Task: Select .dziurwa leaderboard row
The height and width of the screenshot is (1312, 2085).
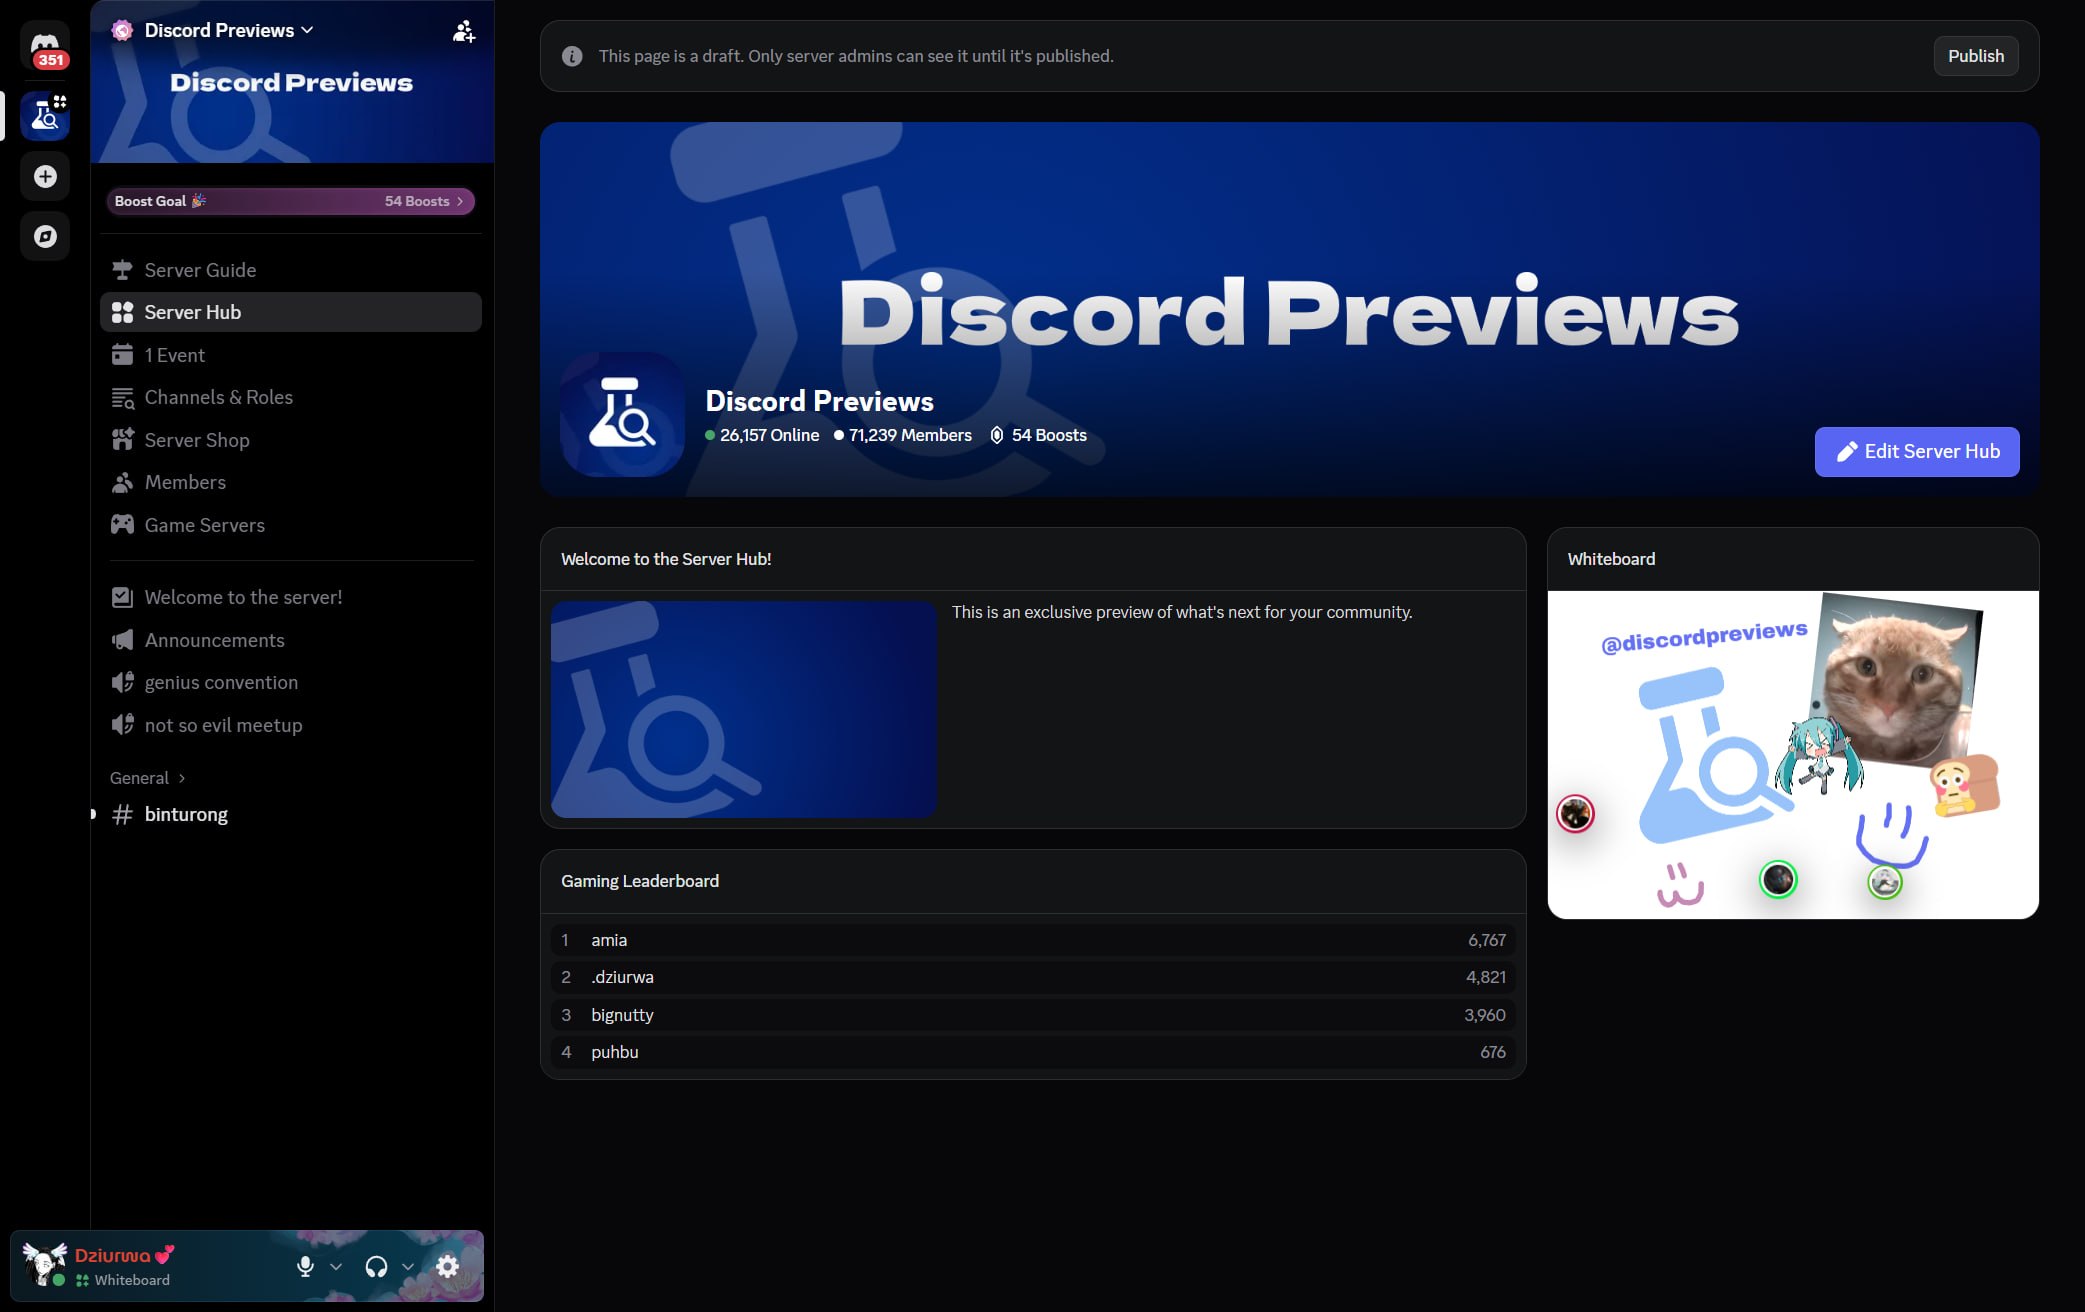Action: [1032, 977]
